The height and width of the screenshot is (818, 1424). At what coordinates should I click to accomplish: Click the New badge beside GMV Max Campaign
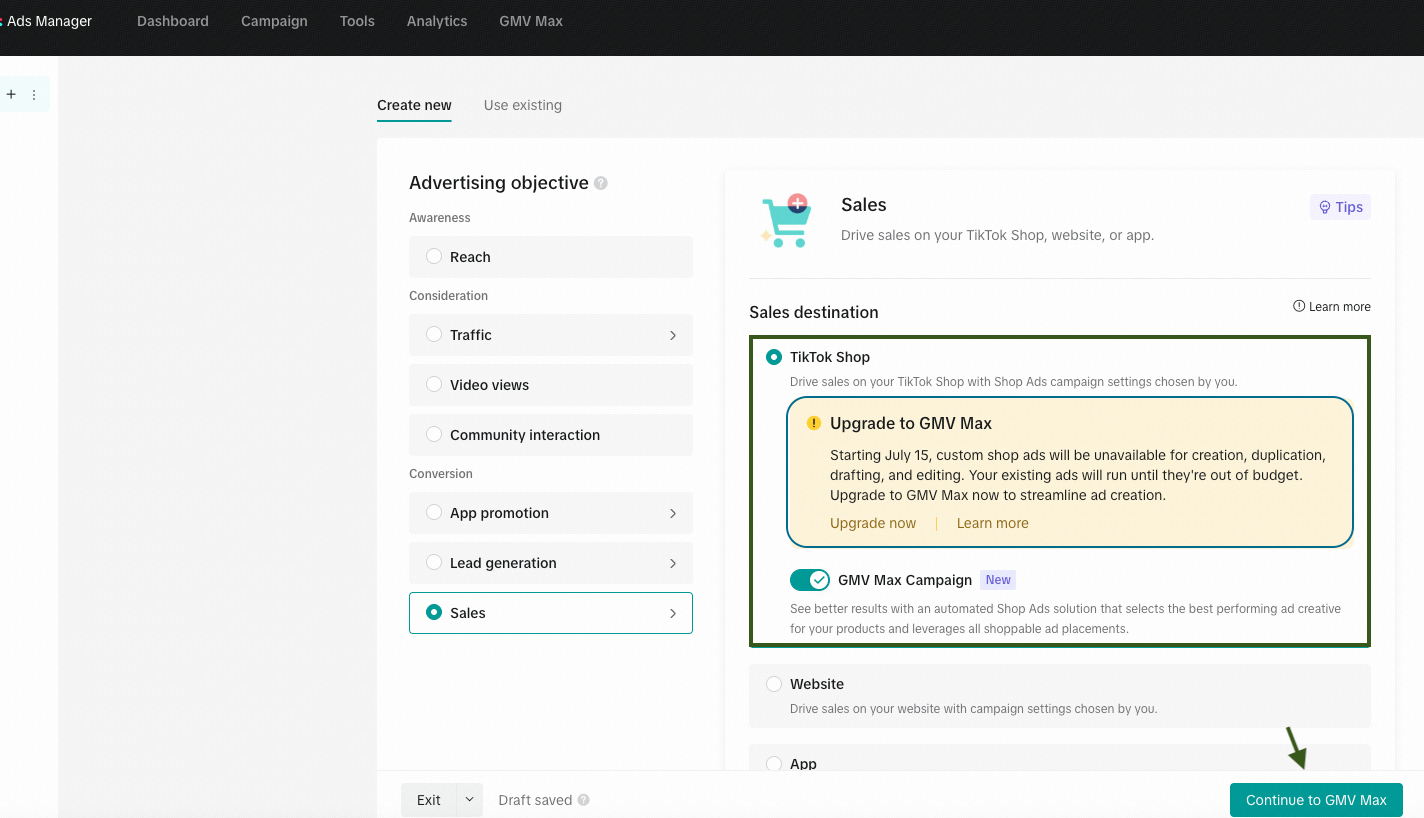(998, 580)
